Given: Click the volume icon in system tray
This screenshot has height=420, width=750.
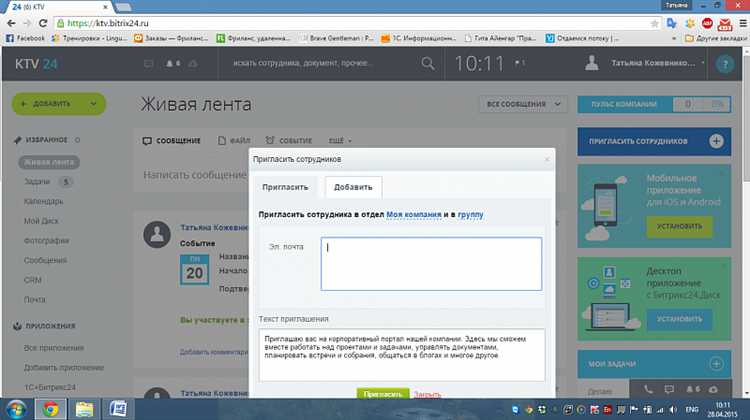Looking at the screenshot, I should tap(673, 410).
